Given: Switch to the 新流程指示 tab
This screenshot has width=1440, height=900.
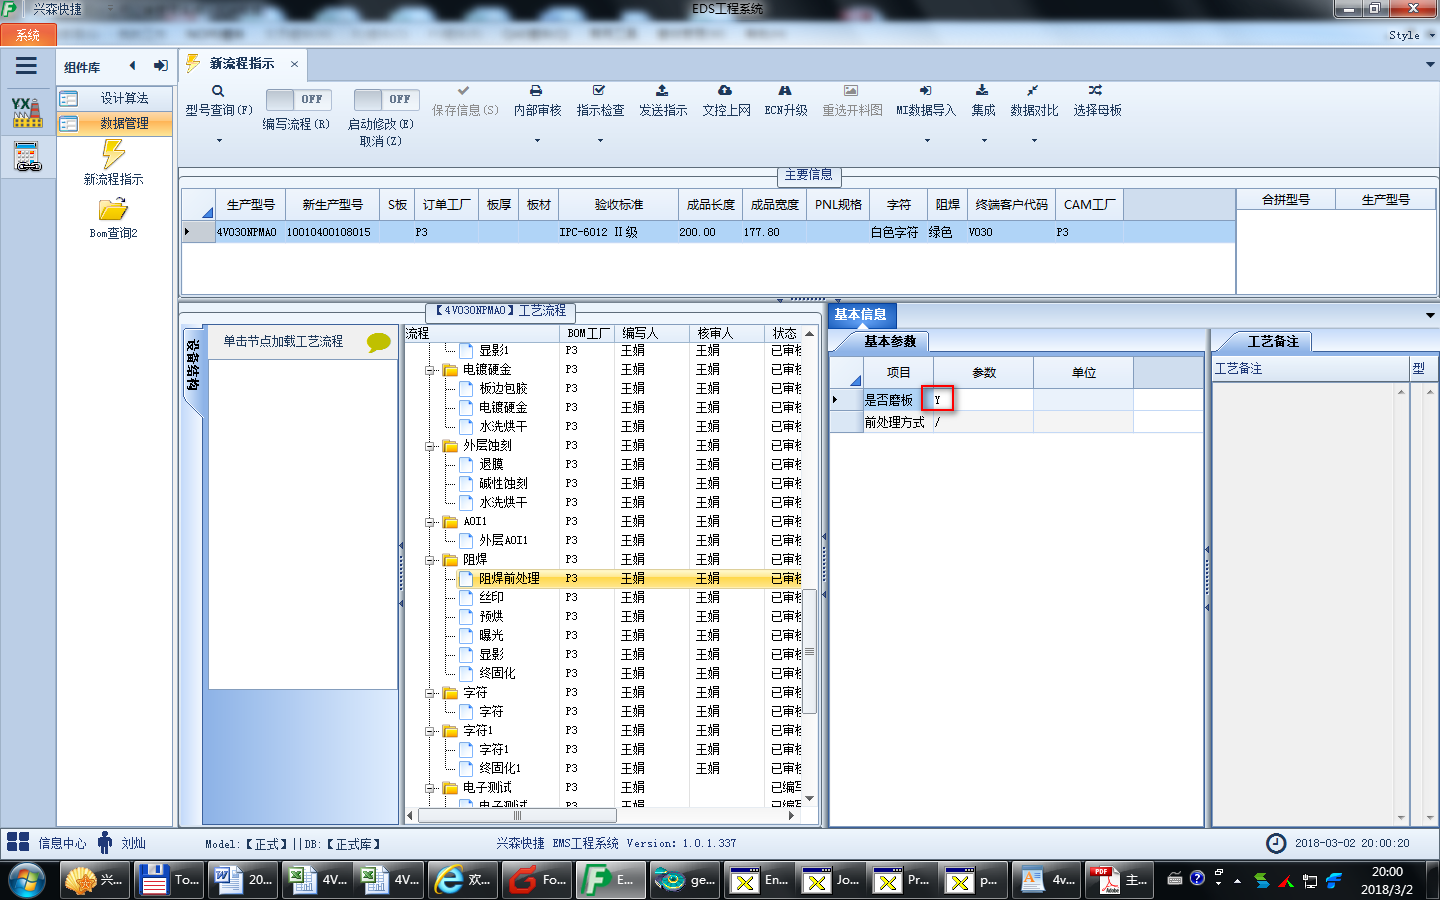Looking at the screenshot, I should [x=241, y=63].
